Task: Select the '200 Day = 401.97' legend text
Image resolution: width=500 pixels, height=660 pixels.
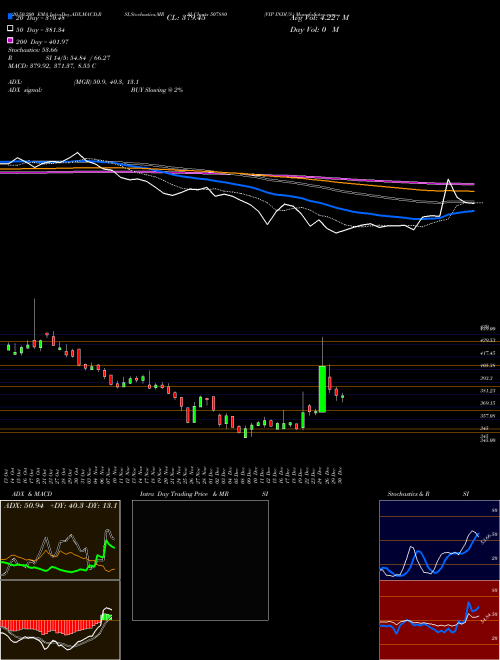Action: coord(43,42)
